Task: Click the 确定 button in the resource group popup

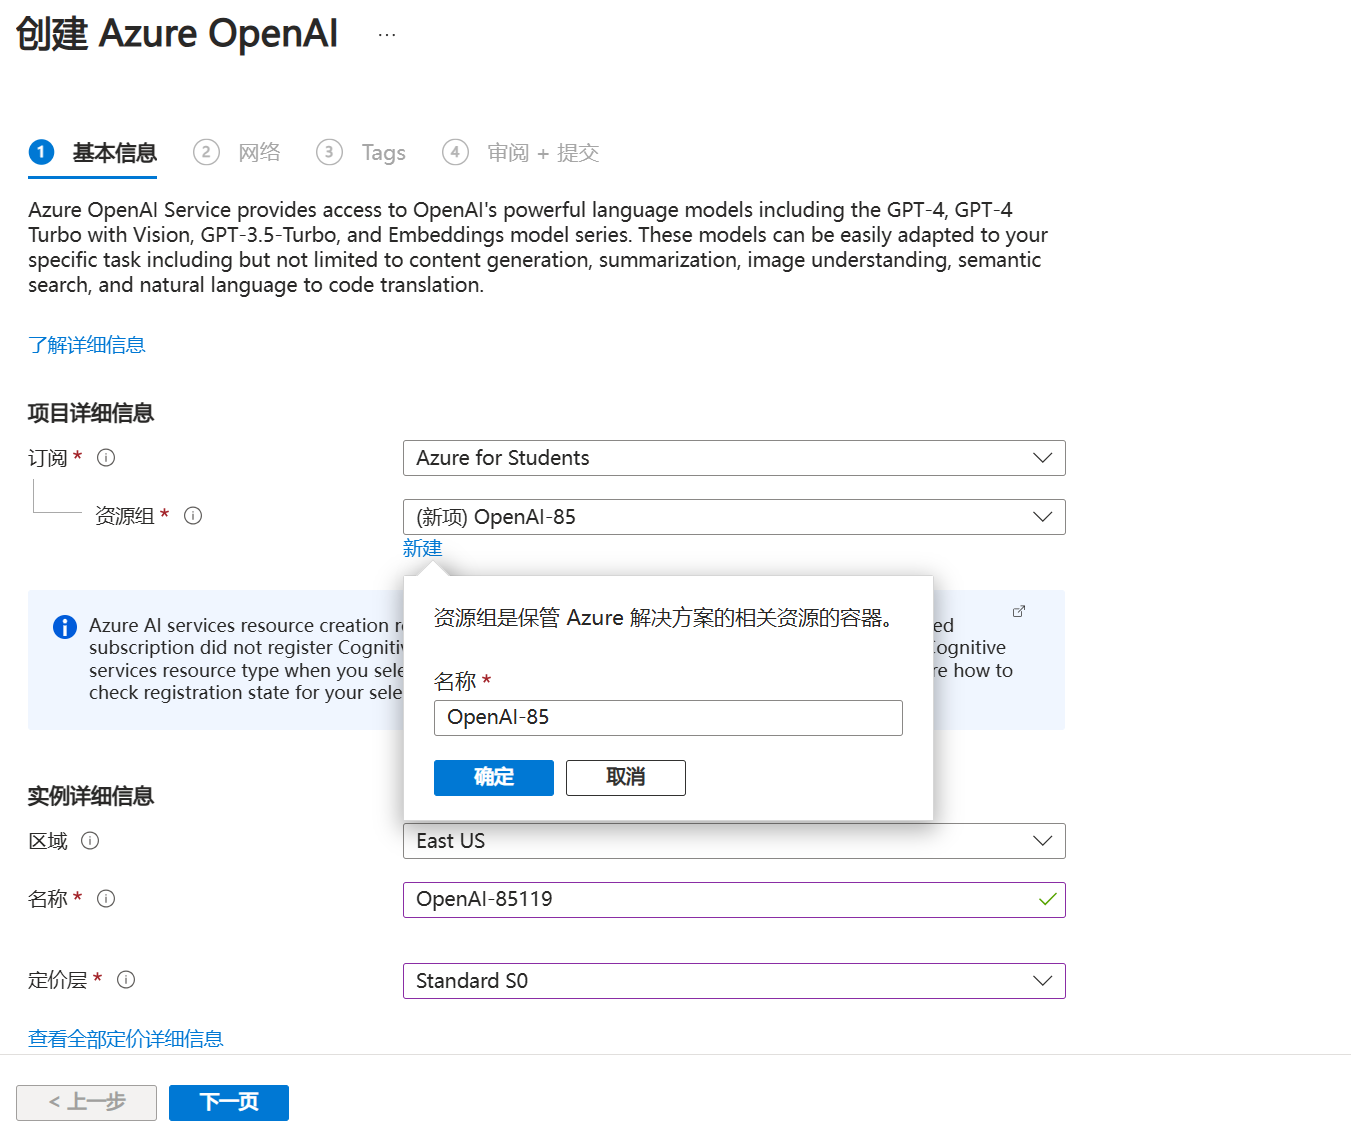Action: click(x=494, y=778)
